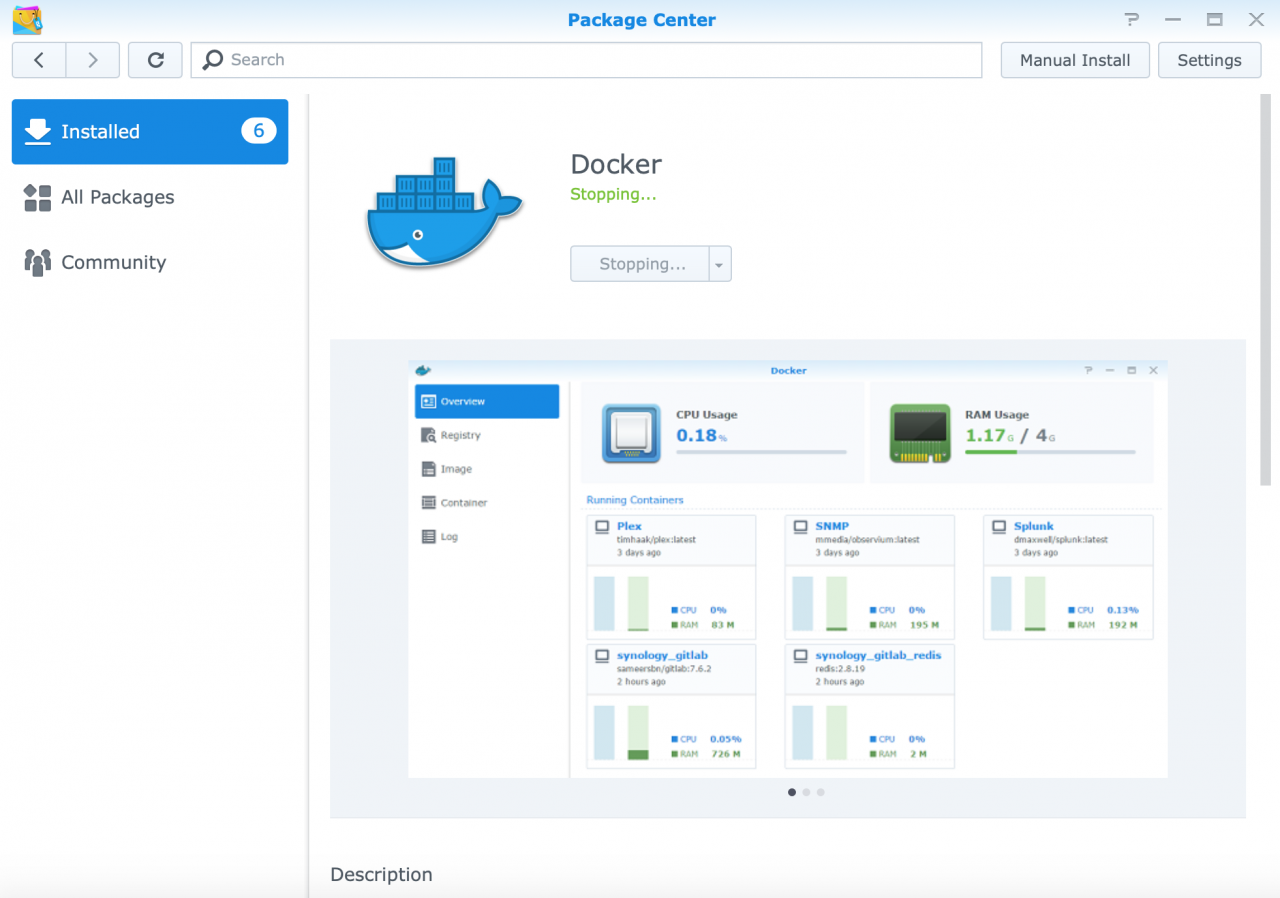This screenshot has width=1280, height=898.
Task: Maximize the Package Center window
Action: 1214,20
